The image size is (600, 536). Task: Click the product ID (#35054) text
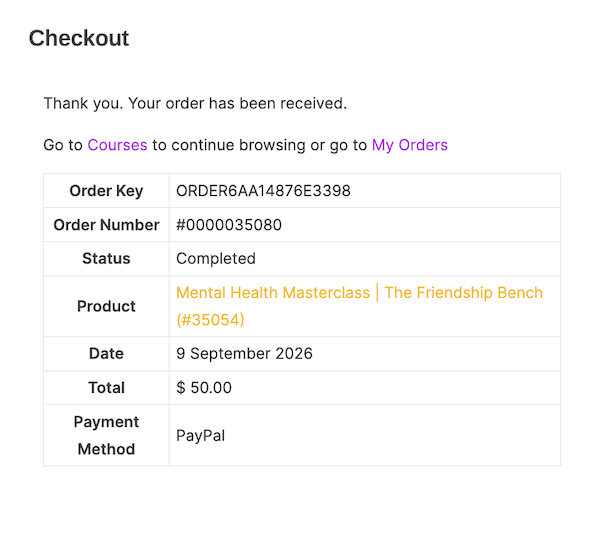[210, 320]
